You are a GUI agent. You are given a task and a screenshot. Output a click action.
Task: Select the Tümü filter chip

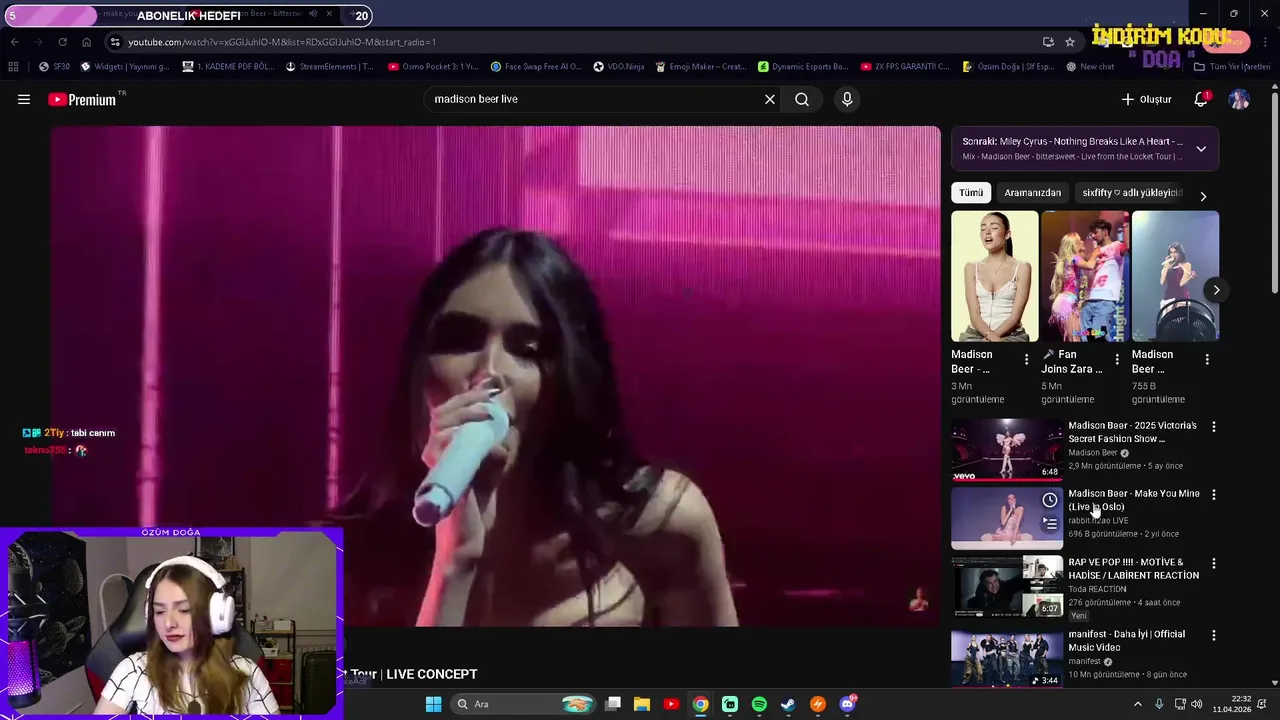971,192
